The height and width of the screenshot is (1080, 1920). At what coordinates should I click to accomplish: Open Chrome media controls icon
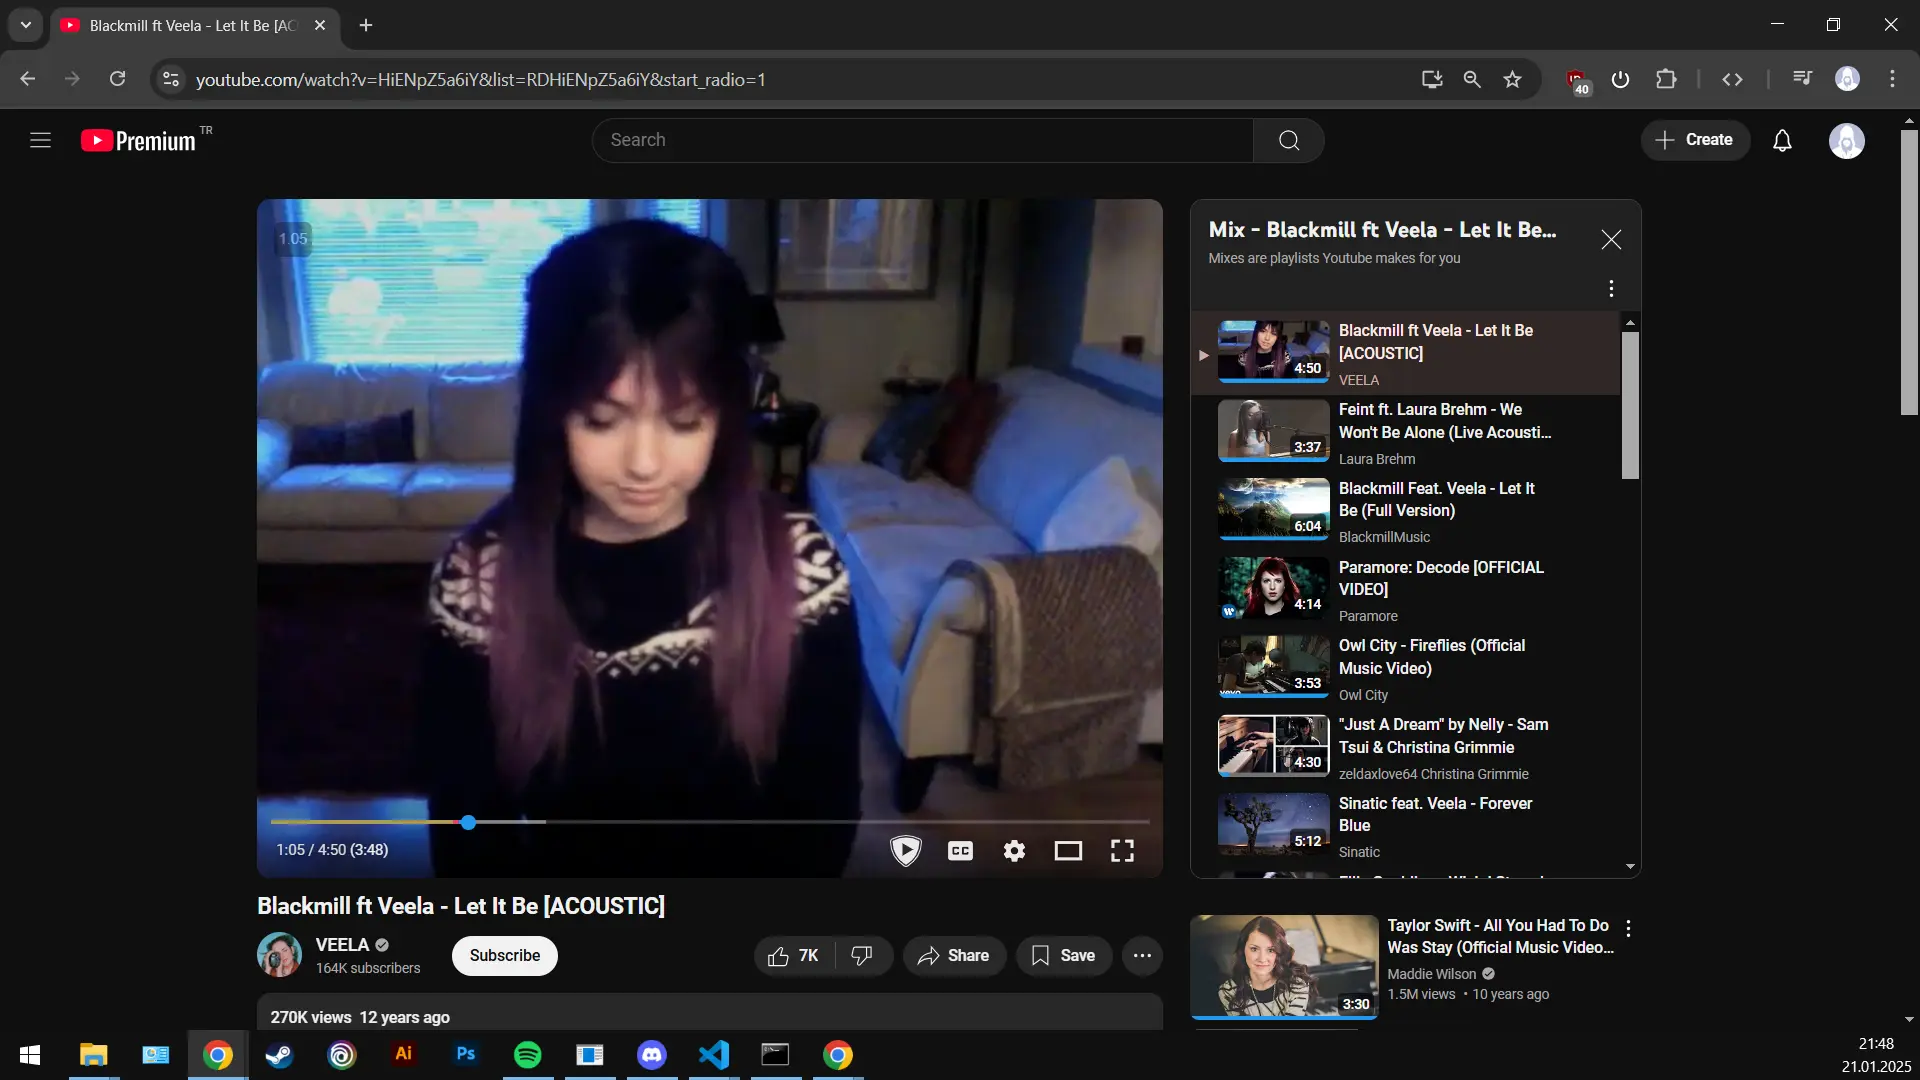1802,79
